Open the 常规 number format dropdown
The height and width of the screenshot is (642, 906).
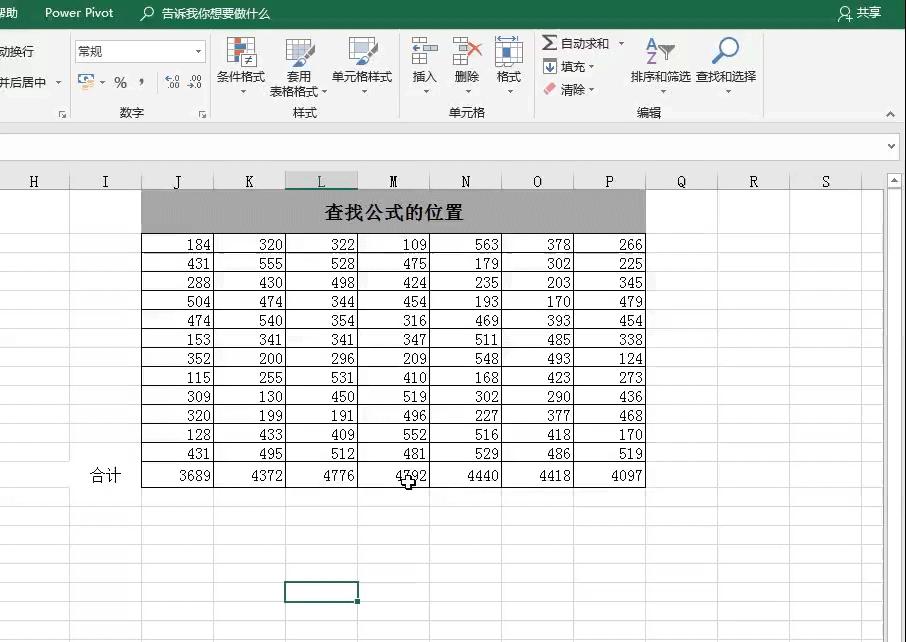[x=198, y=51]
